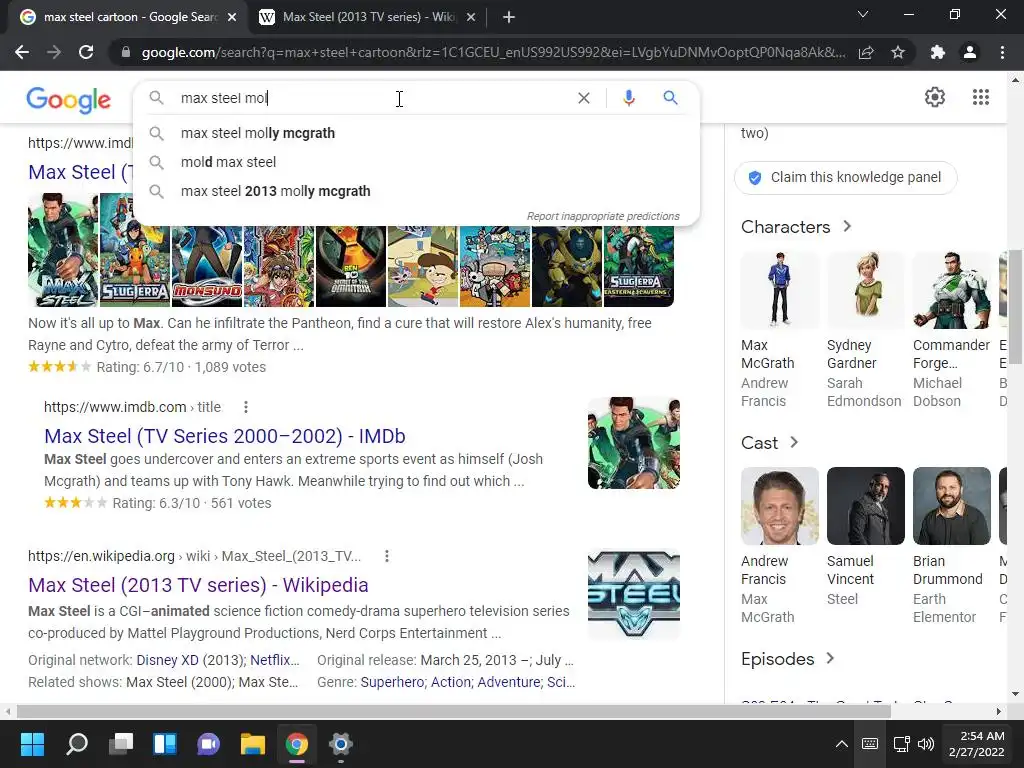Bookmark this page with the star icon
Viewport: 1024px width, 768px height.
(898, 52)
